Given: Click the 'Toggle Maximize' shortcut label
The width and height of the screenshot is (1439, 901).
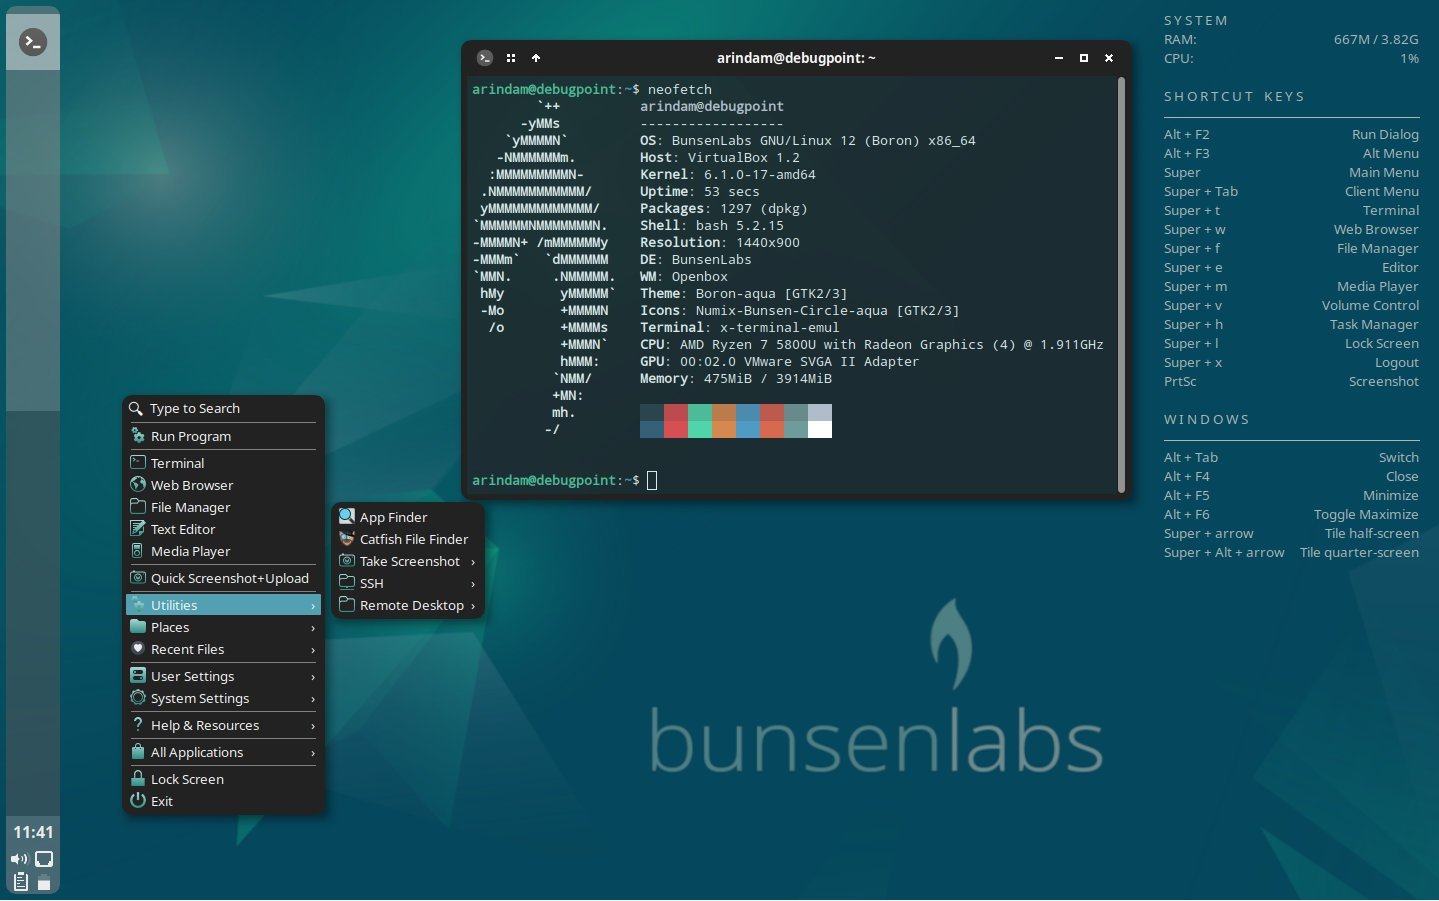Looking at the screenshot, I should pyautogui.click(x=1366, y=514).
